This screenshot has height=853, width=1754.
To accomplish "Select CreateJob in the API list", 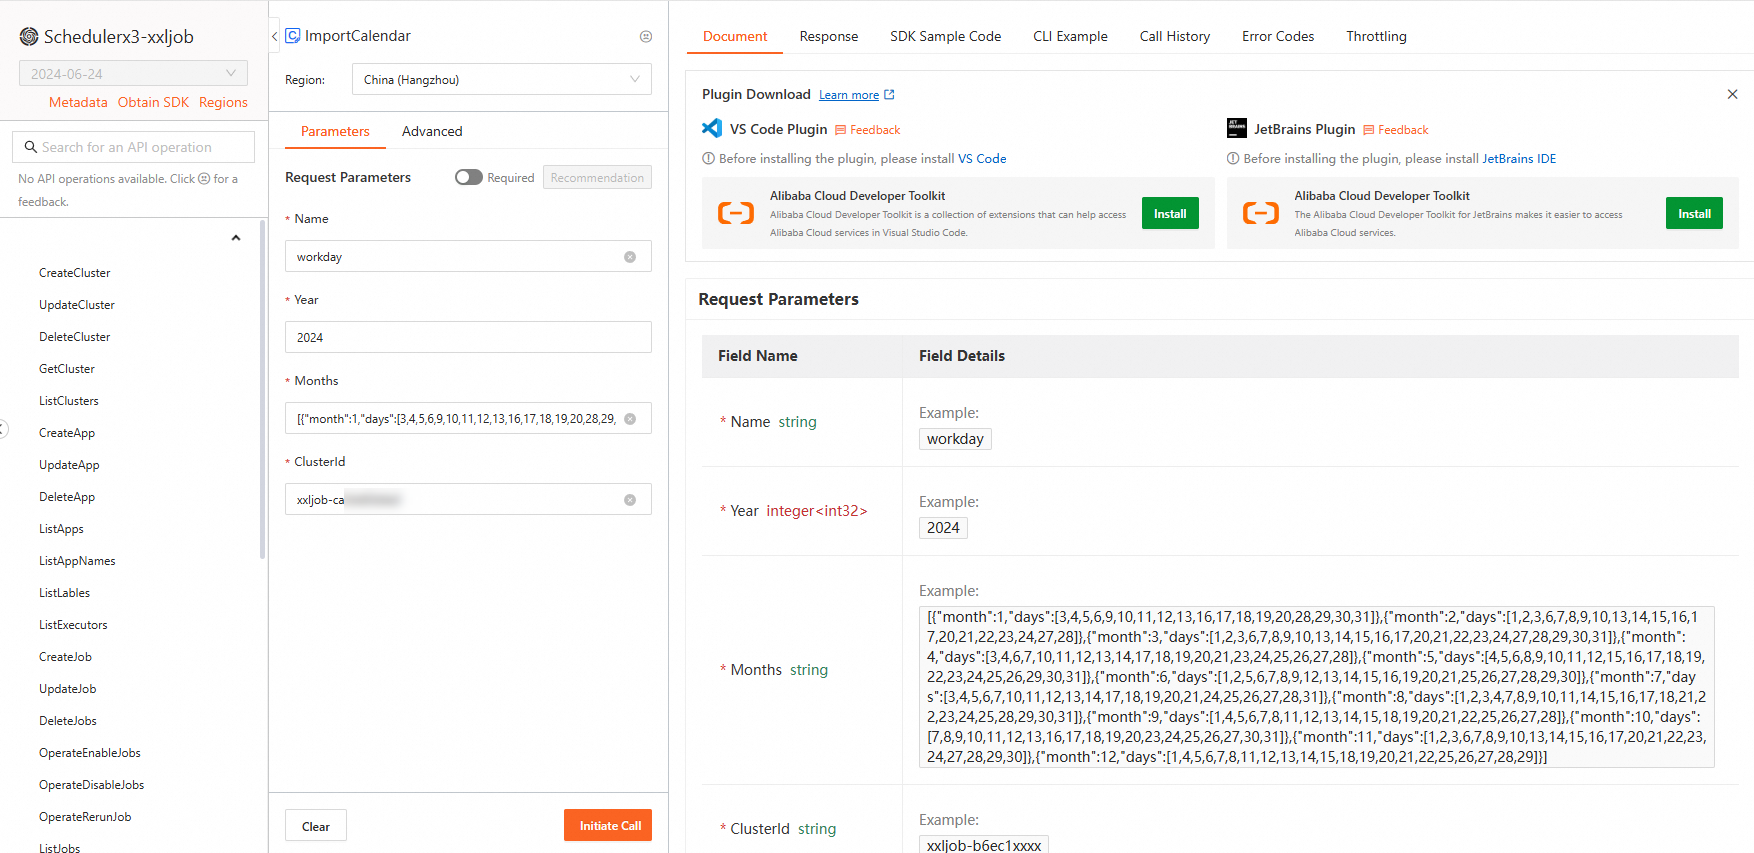I will pyautogui.click(x=65, y=657).
